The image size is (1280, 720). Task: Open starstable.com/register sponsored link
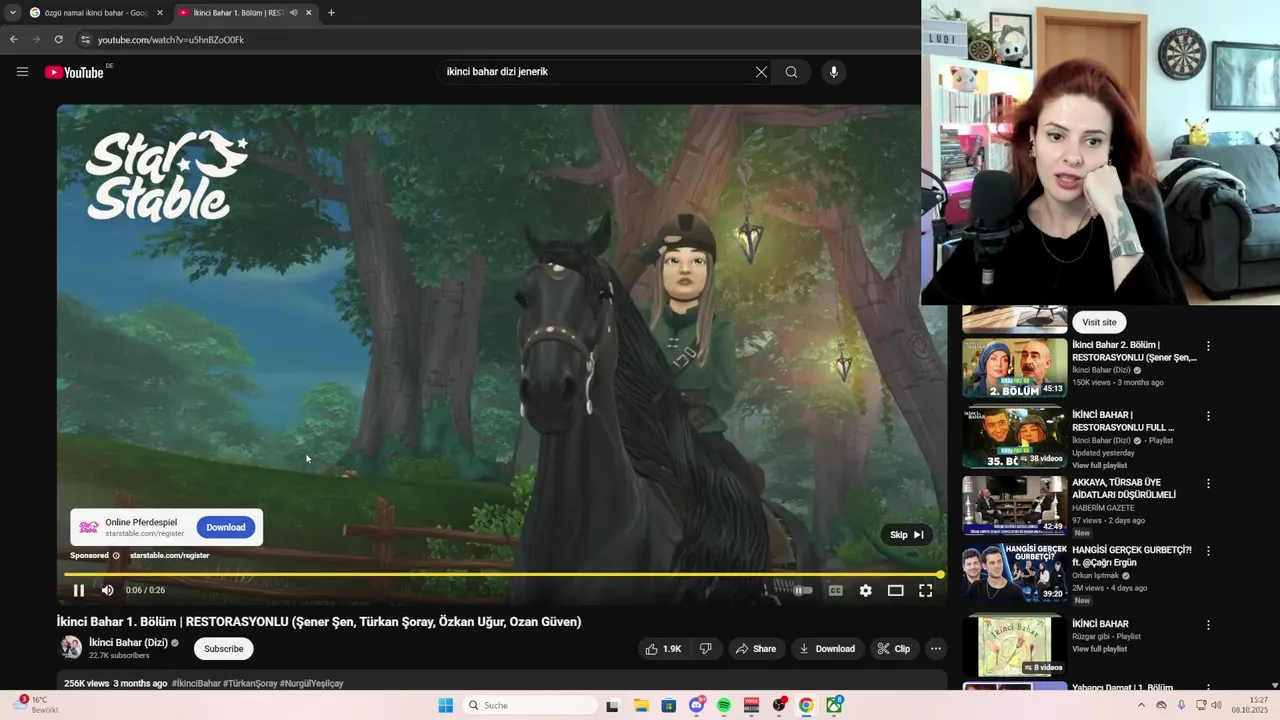click(x=169, y=555)
